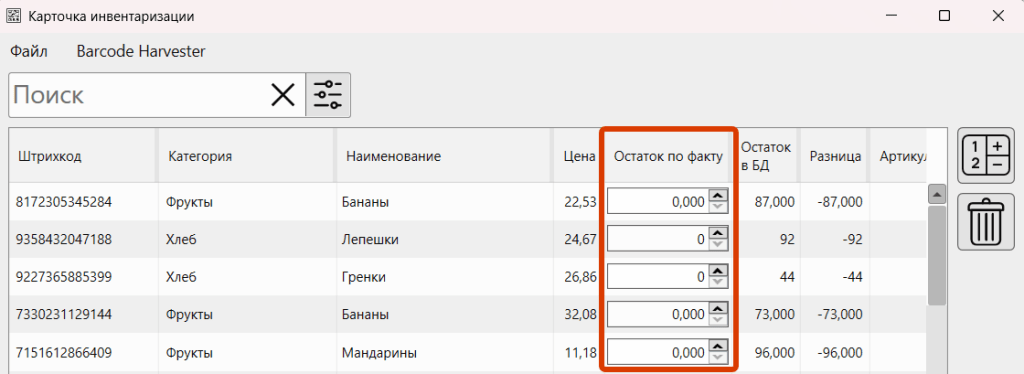Image resolution: width=1024 pixels, height=374 pixels.
Task: Click Хлеб category in Гренки row
Action: [182, 277]
